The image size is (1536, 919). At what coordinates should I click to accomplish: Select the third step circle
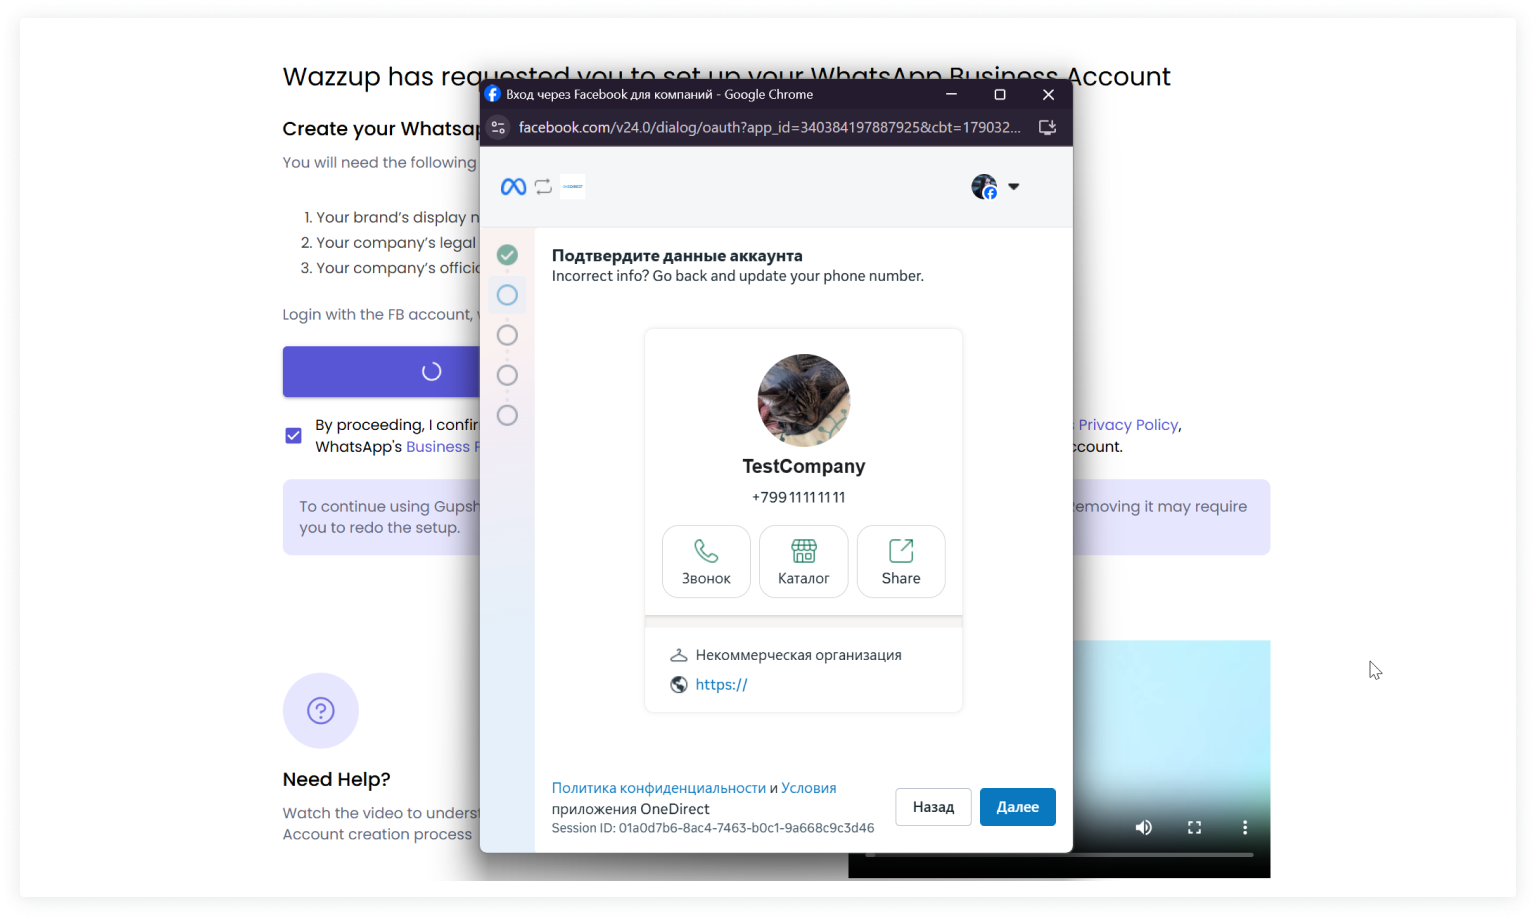(x=507, y=335)
